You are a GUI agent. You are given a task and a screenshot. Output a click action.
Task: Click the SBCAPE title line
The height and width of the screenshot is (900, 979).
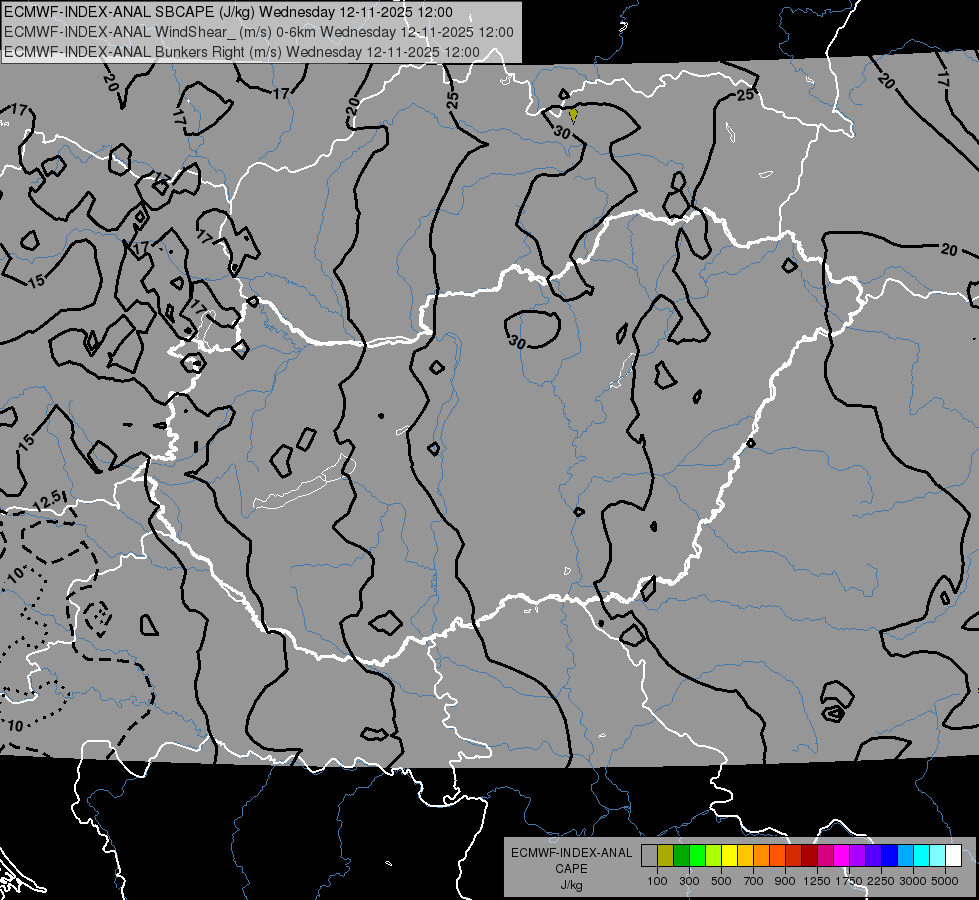click(228, 12)
